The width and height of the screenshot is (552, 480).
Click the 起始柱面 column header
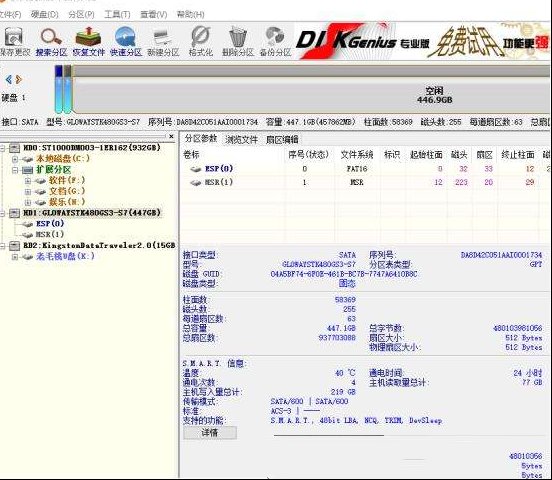click(426, 155)
